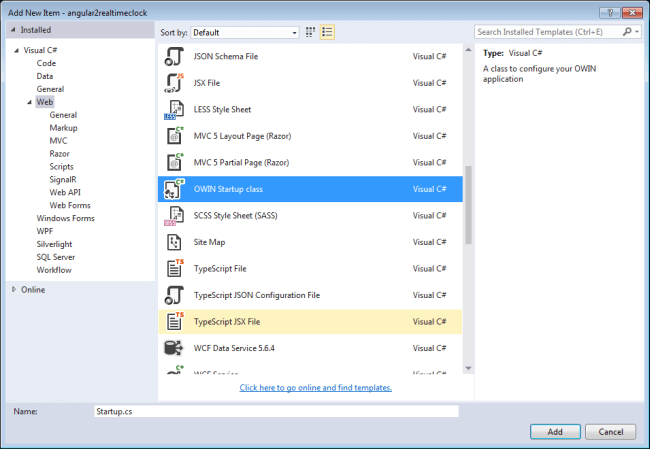Select Code category in tree

pos(46,63)
